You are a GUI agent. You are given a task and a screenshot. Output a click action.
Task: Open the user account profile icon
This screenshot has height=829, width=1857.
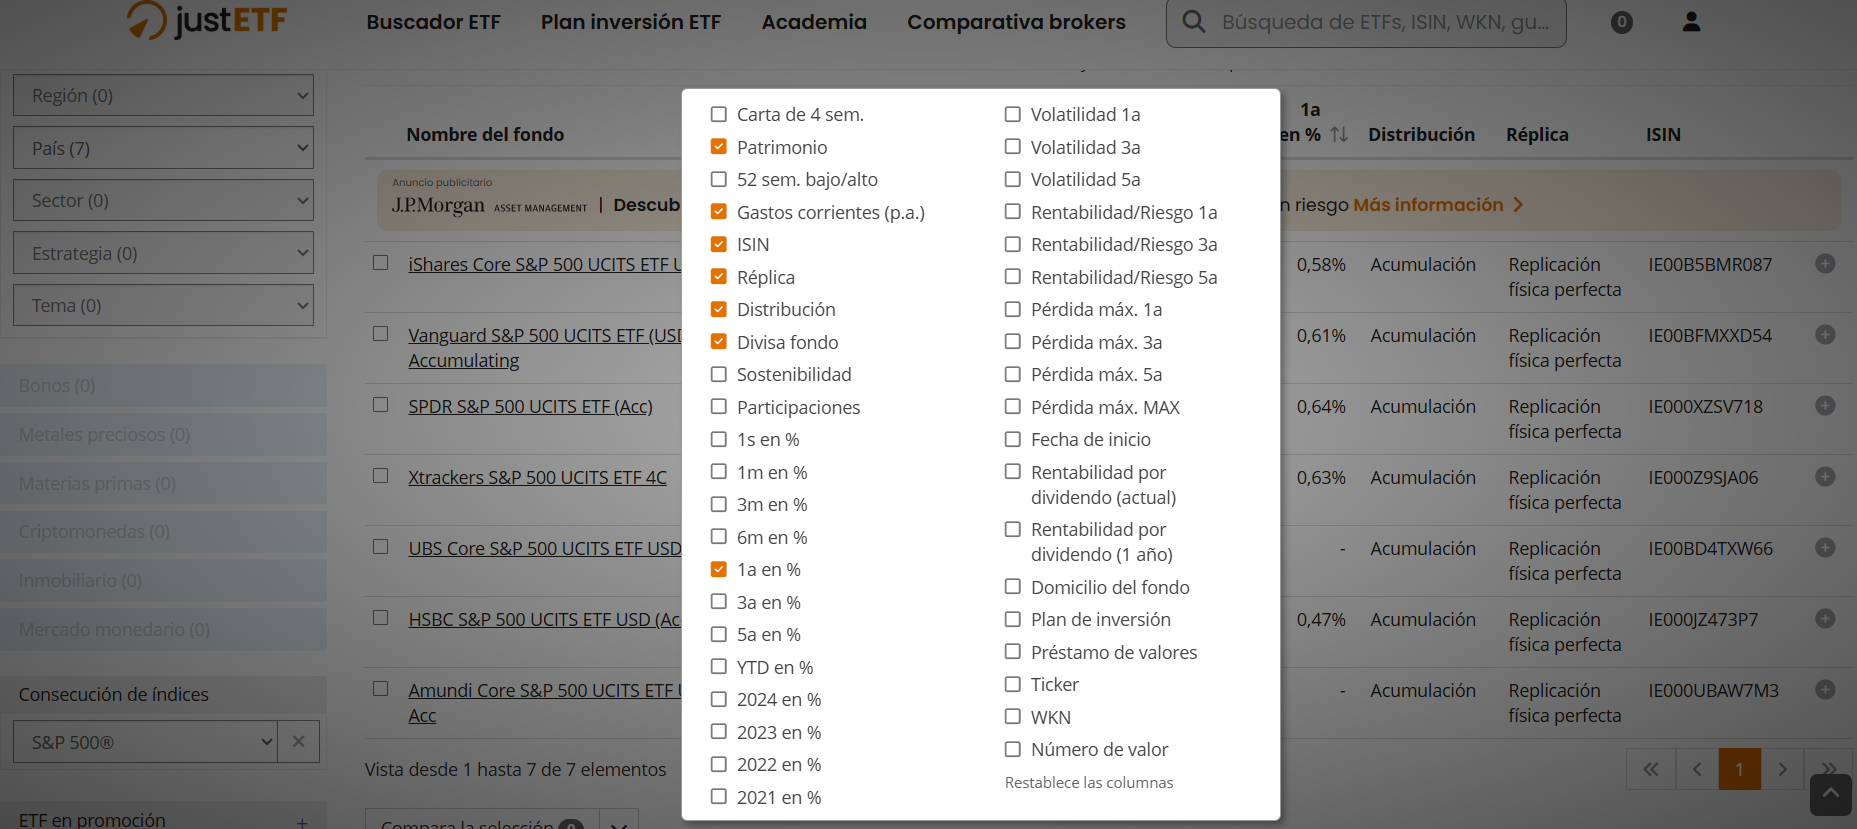click(x=1691, y=22)
